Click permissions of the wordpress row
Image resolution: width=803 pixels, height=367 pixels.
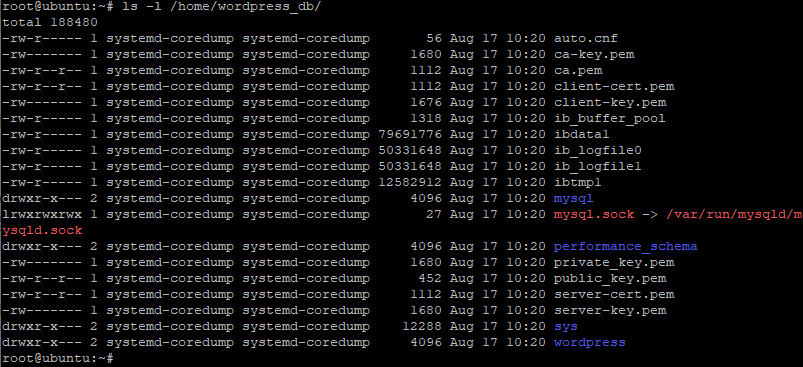42,342
